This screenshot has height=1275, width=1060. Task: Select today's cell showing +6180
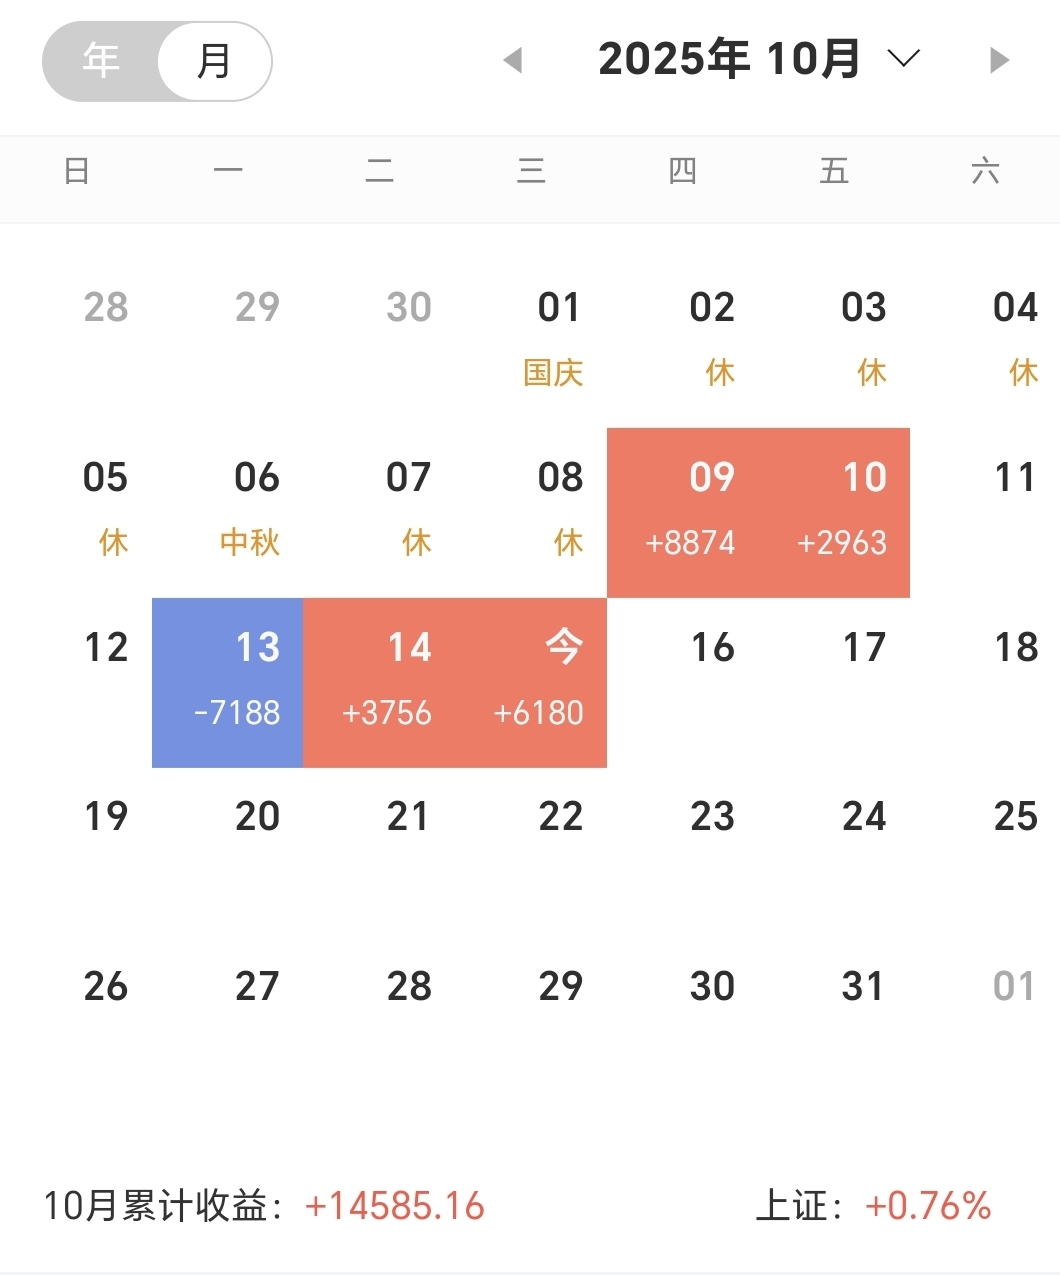click(531, 683)
